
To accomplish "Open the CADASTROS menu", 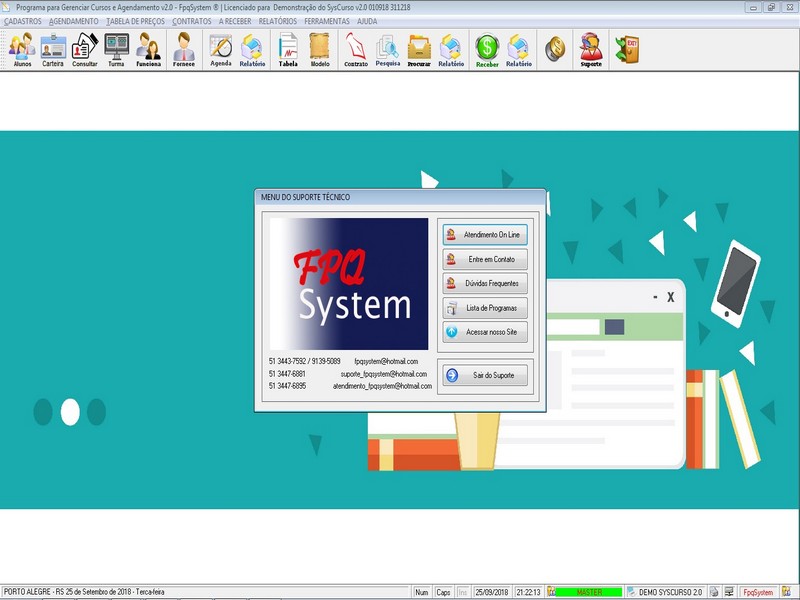I will click(22, 21).
